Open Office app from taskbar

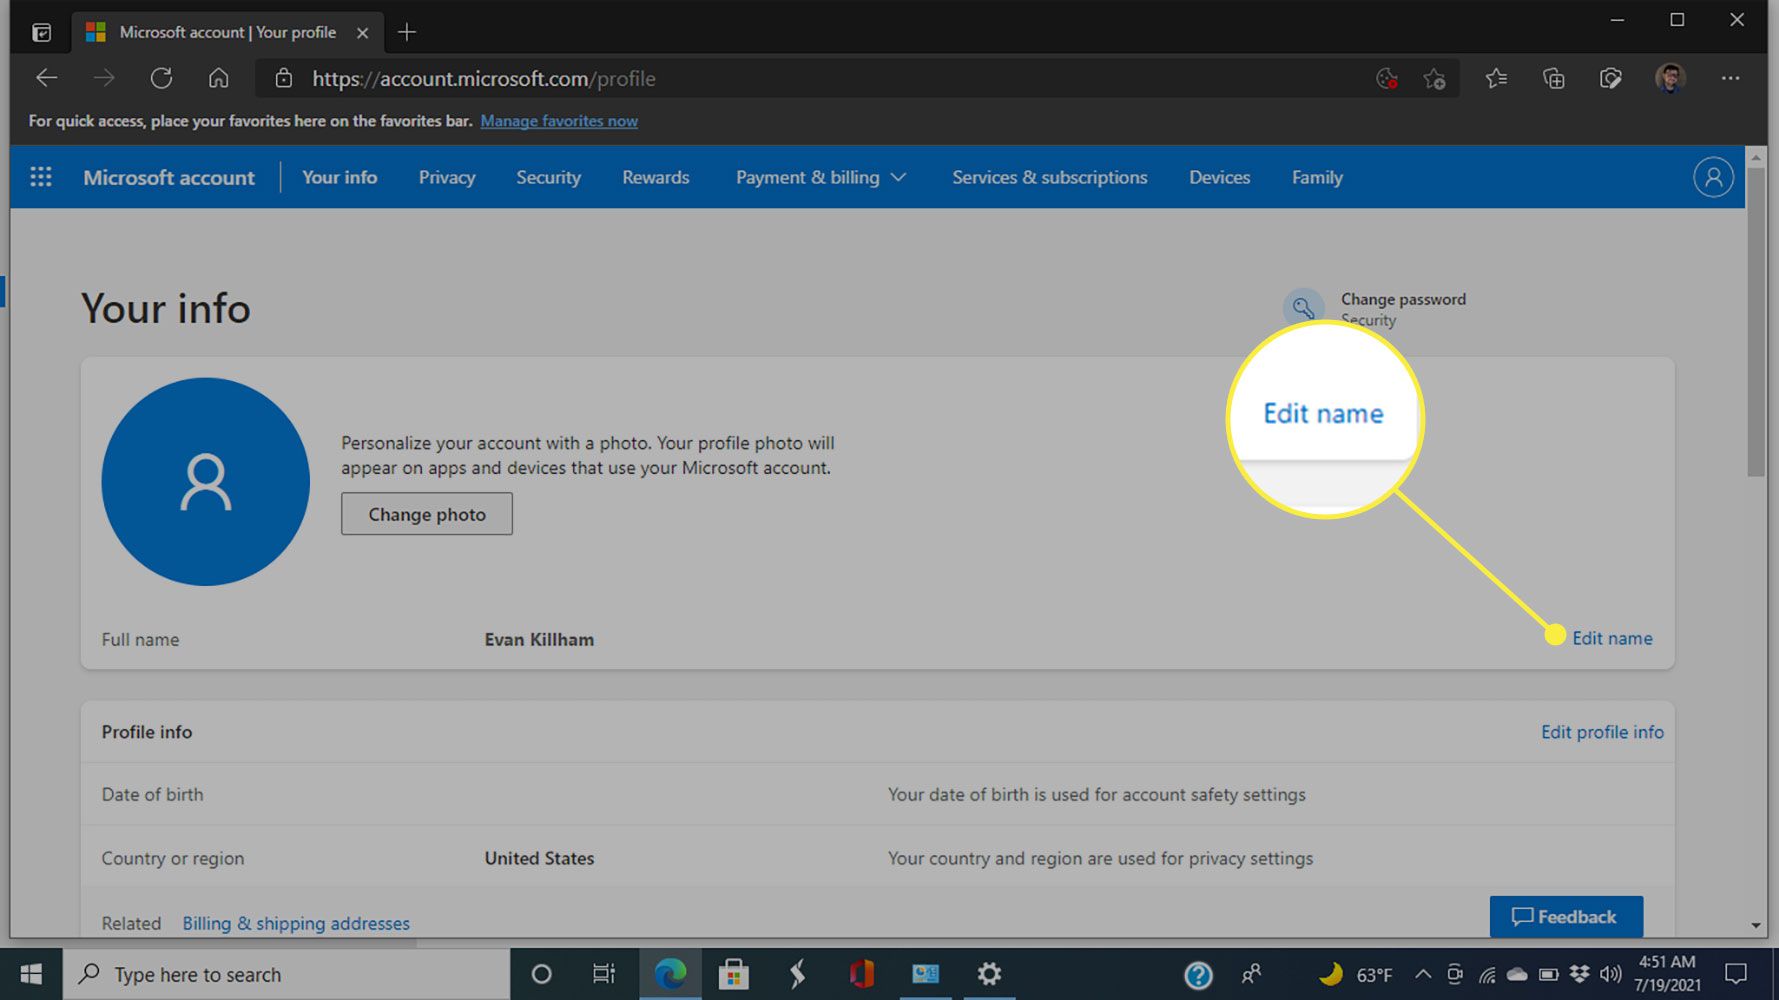861,974
